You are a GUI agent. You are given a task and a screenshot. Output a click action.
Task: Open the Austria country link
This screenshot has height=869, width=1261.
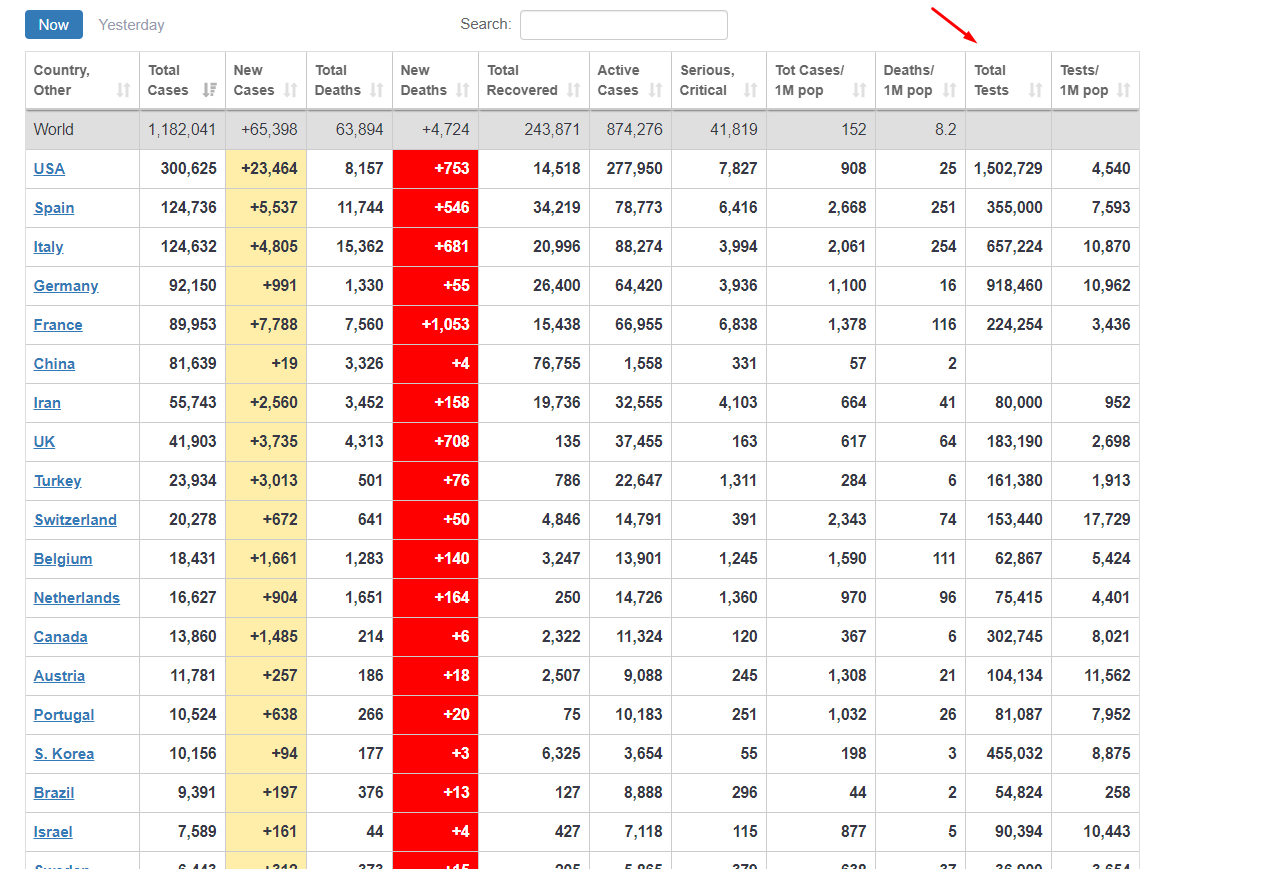click(60, 675)
